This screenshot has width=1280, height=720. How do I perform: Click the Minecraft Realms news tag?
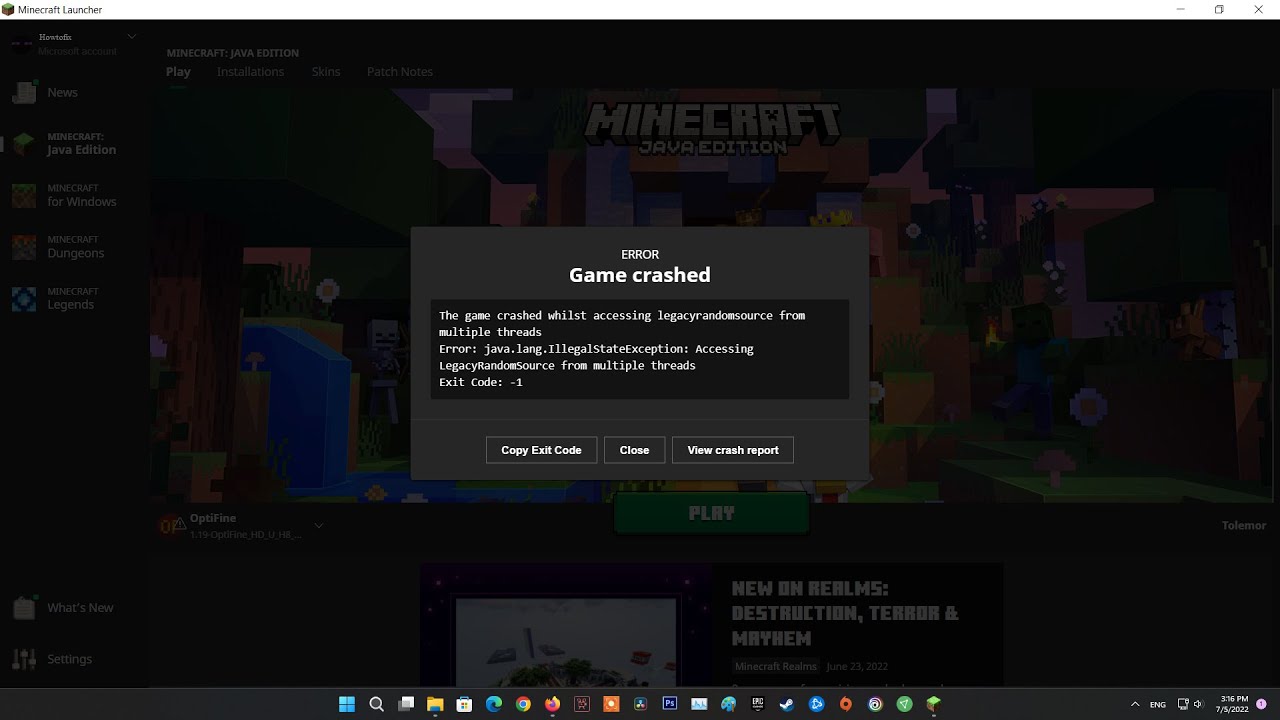click(x=776, y=666)
